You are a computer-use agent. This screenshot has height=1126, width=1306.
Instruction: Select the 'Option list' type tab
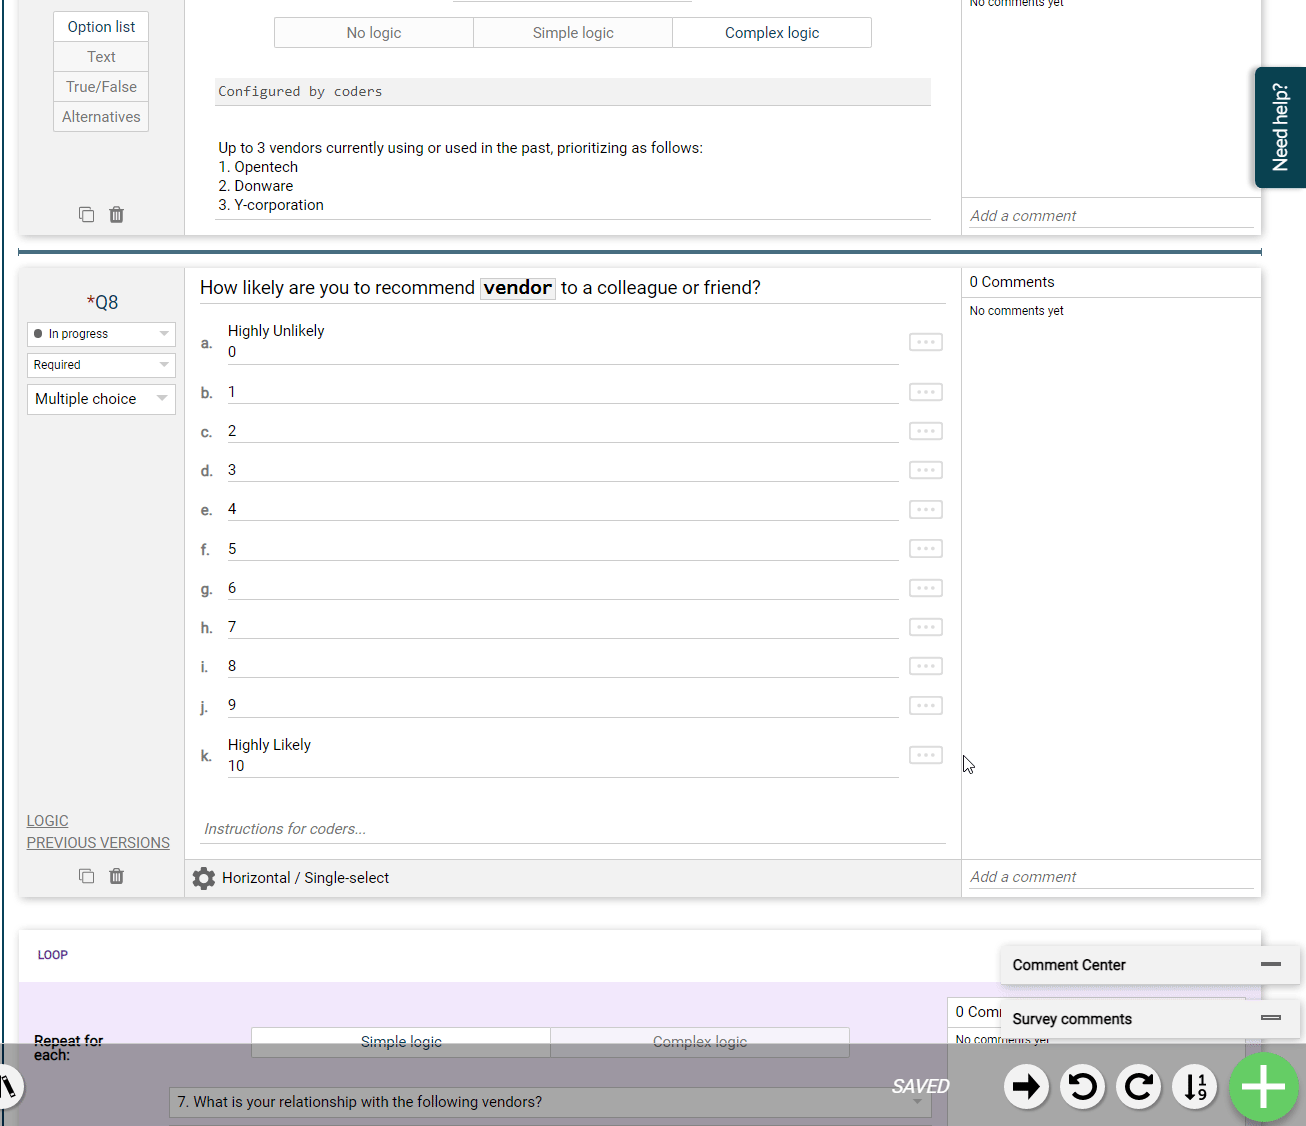pyautogui.click(x=101, y=27)
